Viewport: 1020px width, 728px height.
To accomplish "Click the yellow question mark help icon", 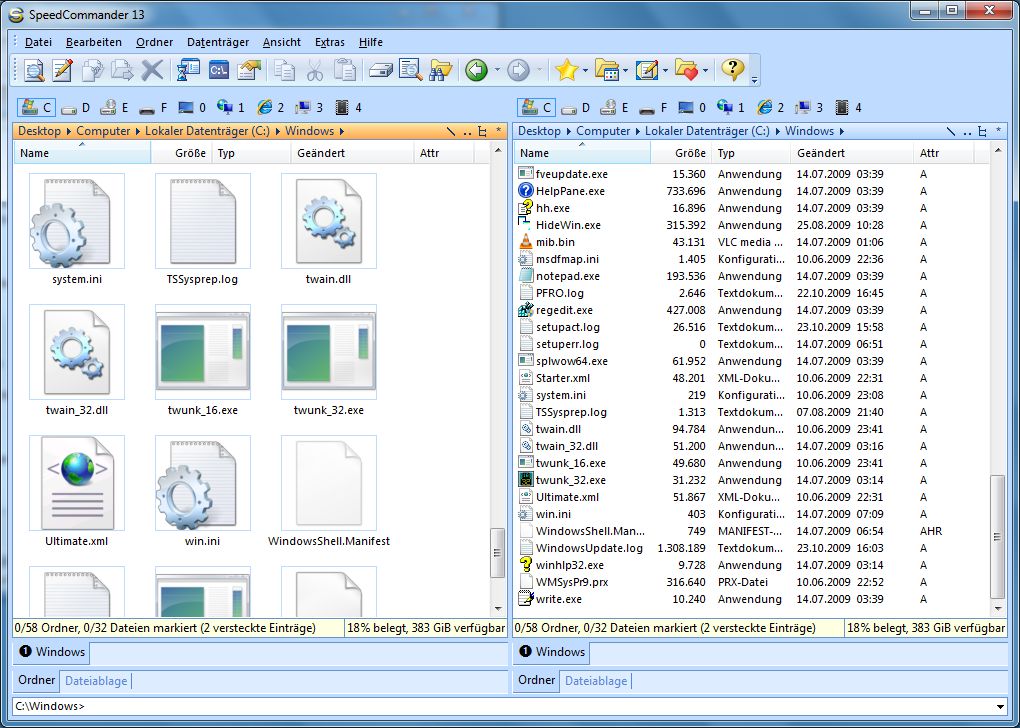I will (732, 69).
